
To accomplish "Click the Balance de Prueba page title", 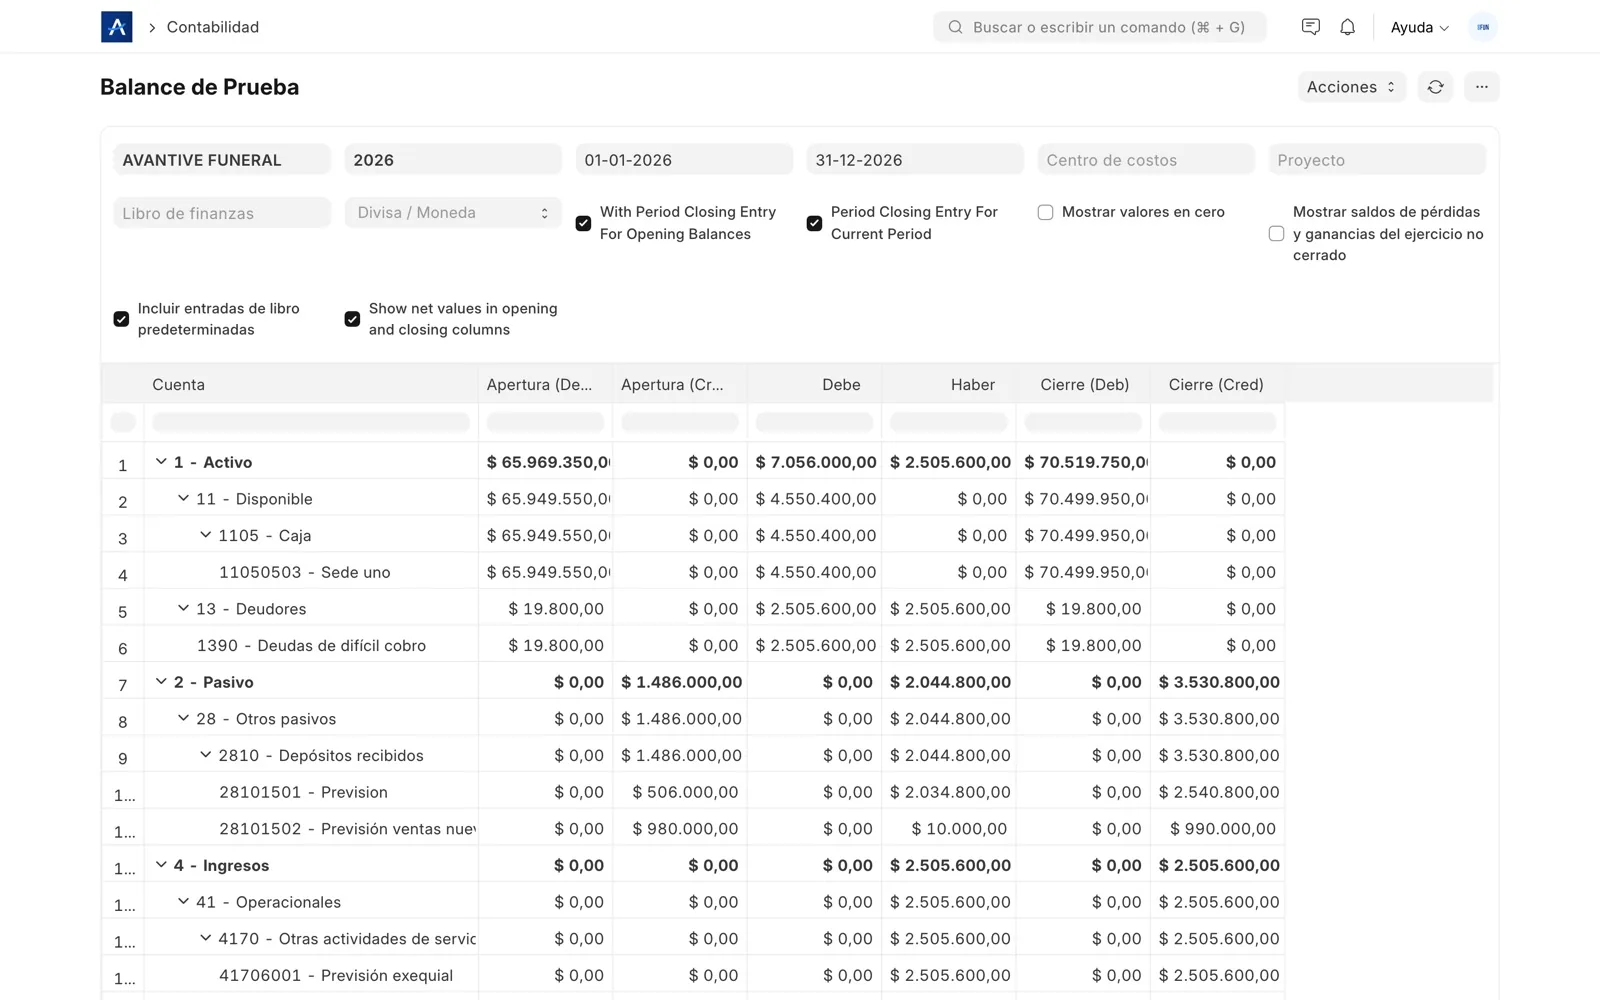I will point(200,87).
